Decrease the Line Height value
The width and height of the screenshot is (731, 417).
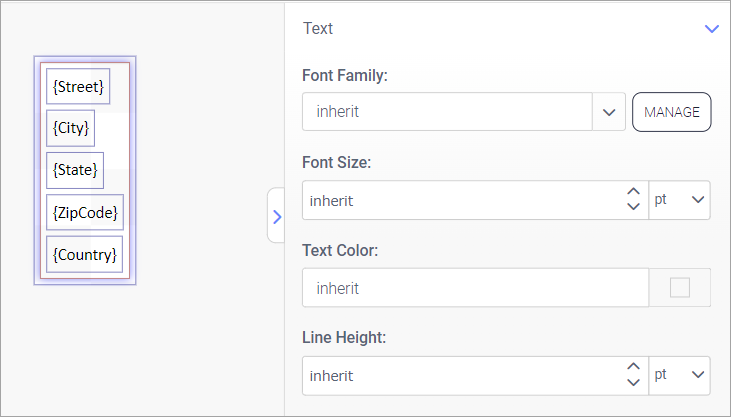click(632, 383)
